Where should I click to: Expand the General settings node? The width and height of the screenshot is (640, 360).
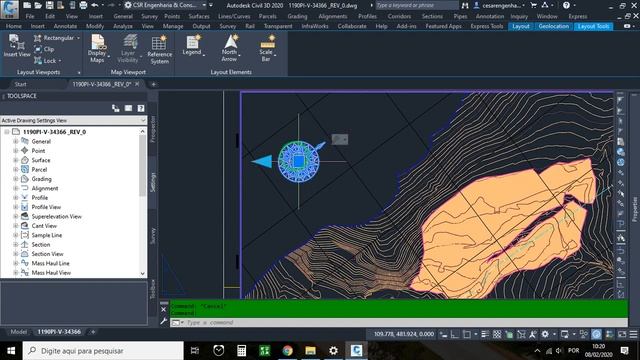click(x=16, y=141)
